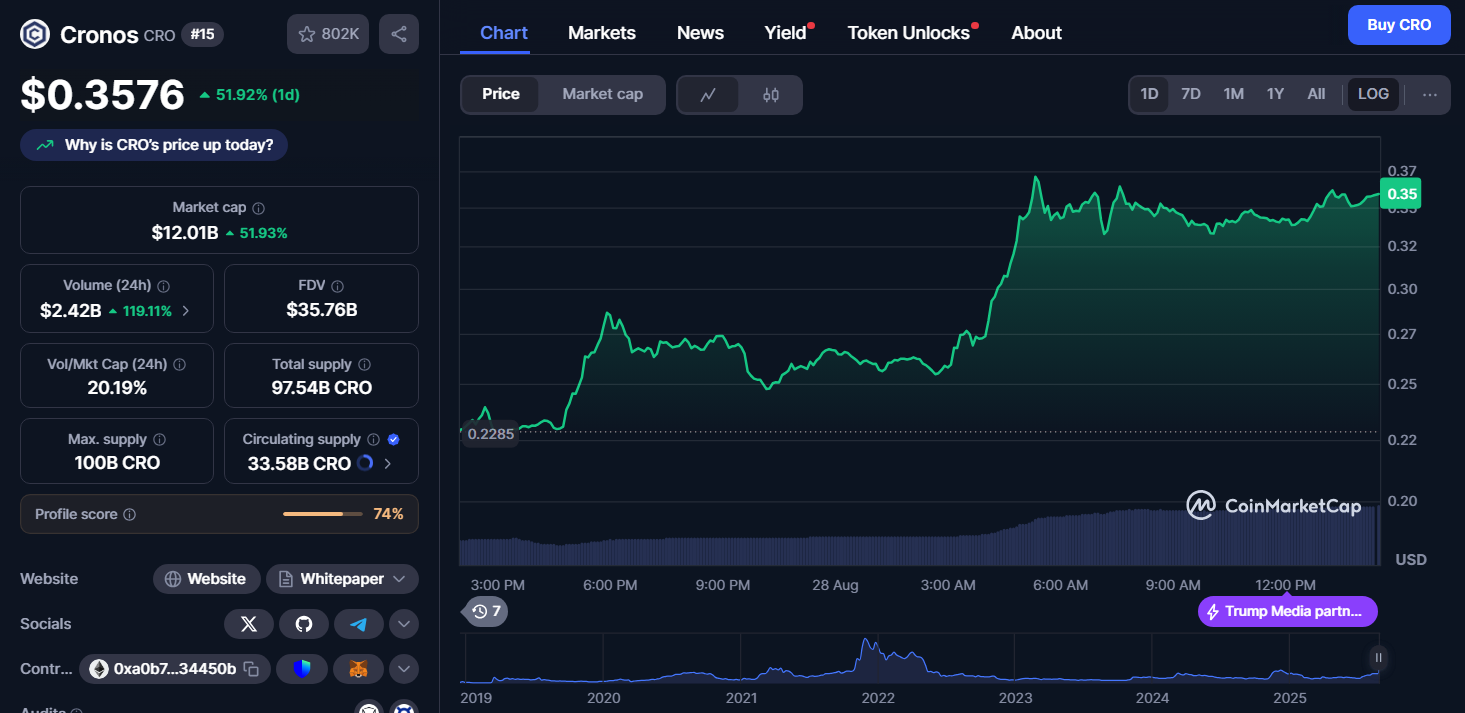Open Circulating supply details chevron
This screenshot has width=1465, height=713.
[x=388, y=464]
